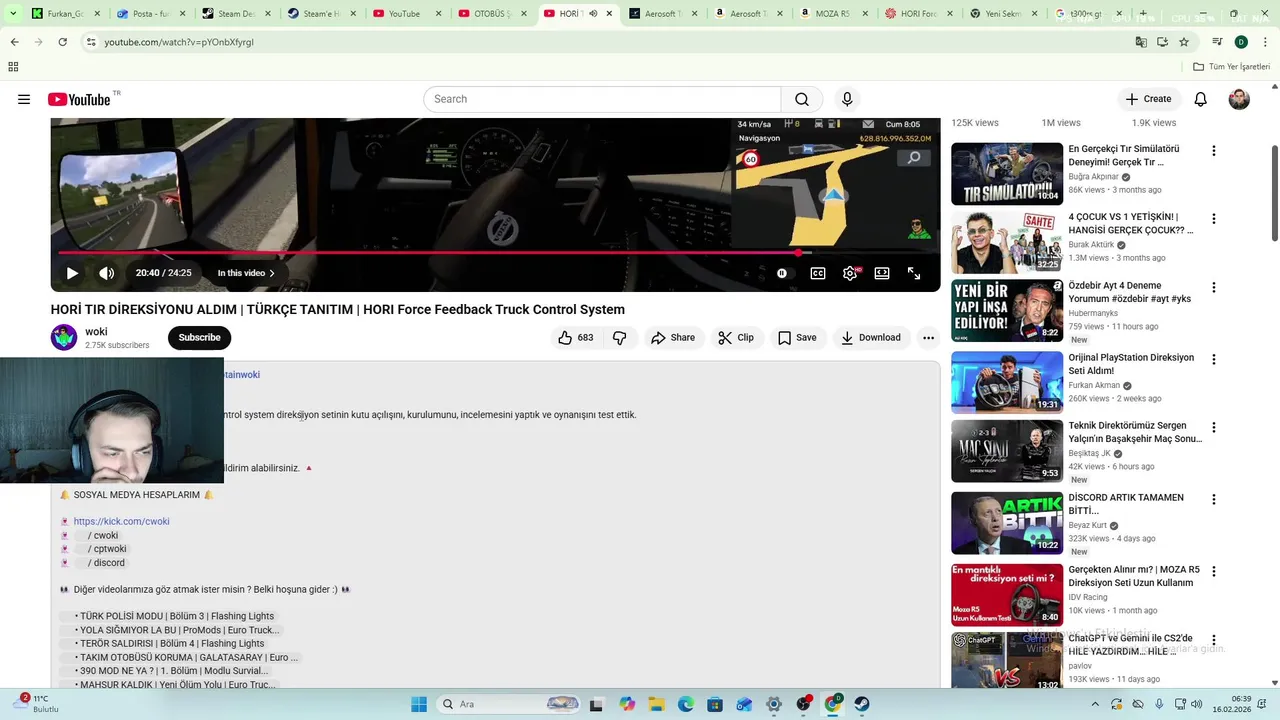Dislike this video
This screenshot has height=720, width=1280.
620,338
